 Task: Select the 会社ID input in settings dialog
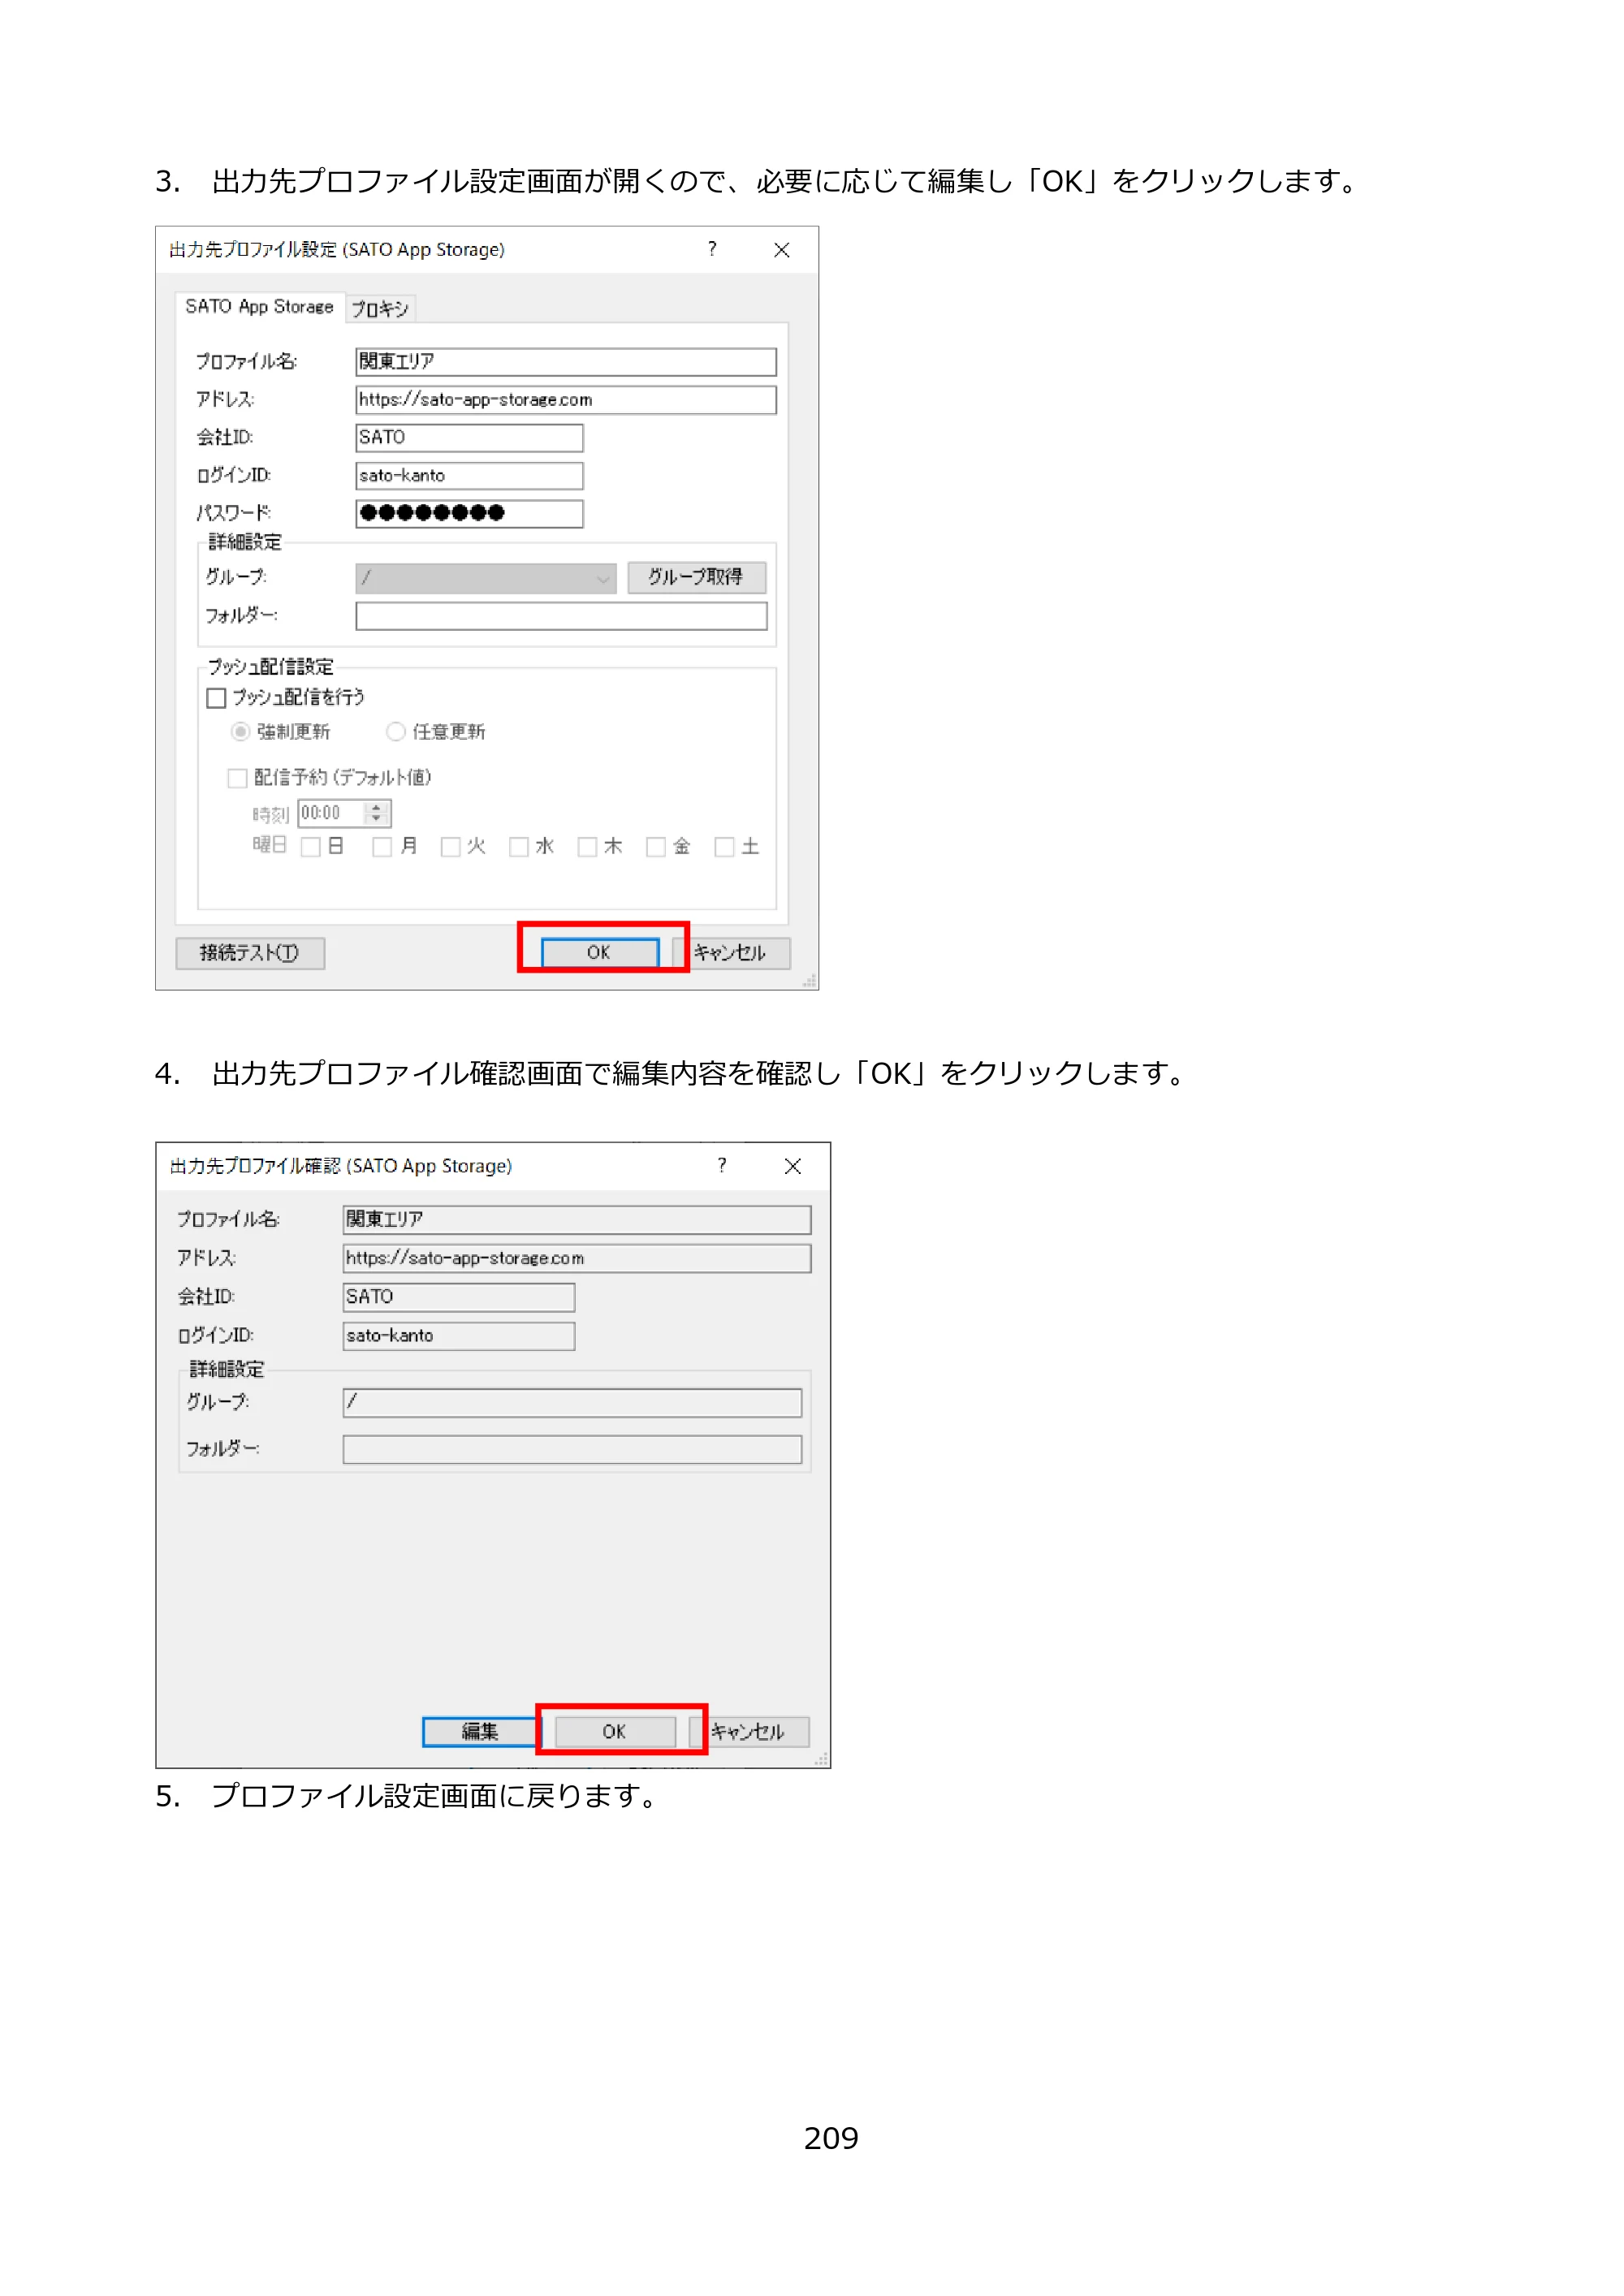click(469, 438)
